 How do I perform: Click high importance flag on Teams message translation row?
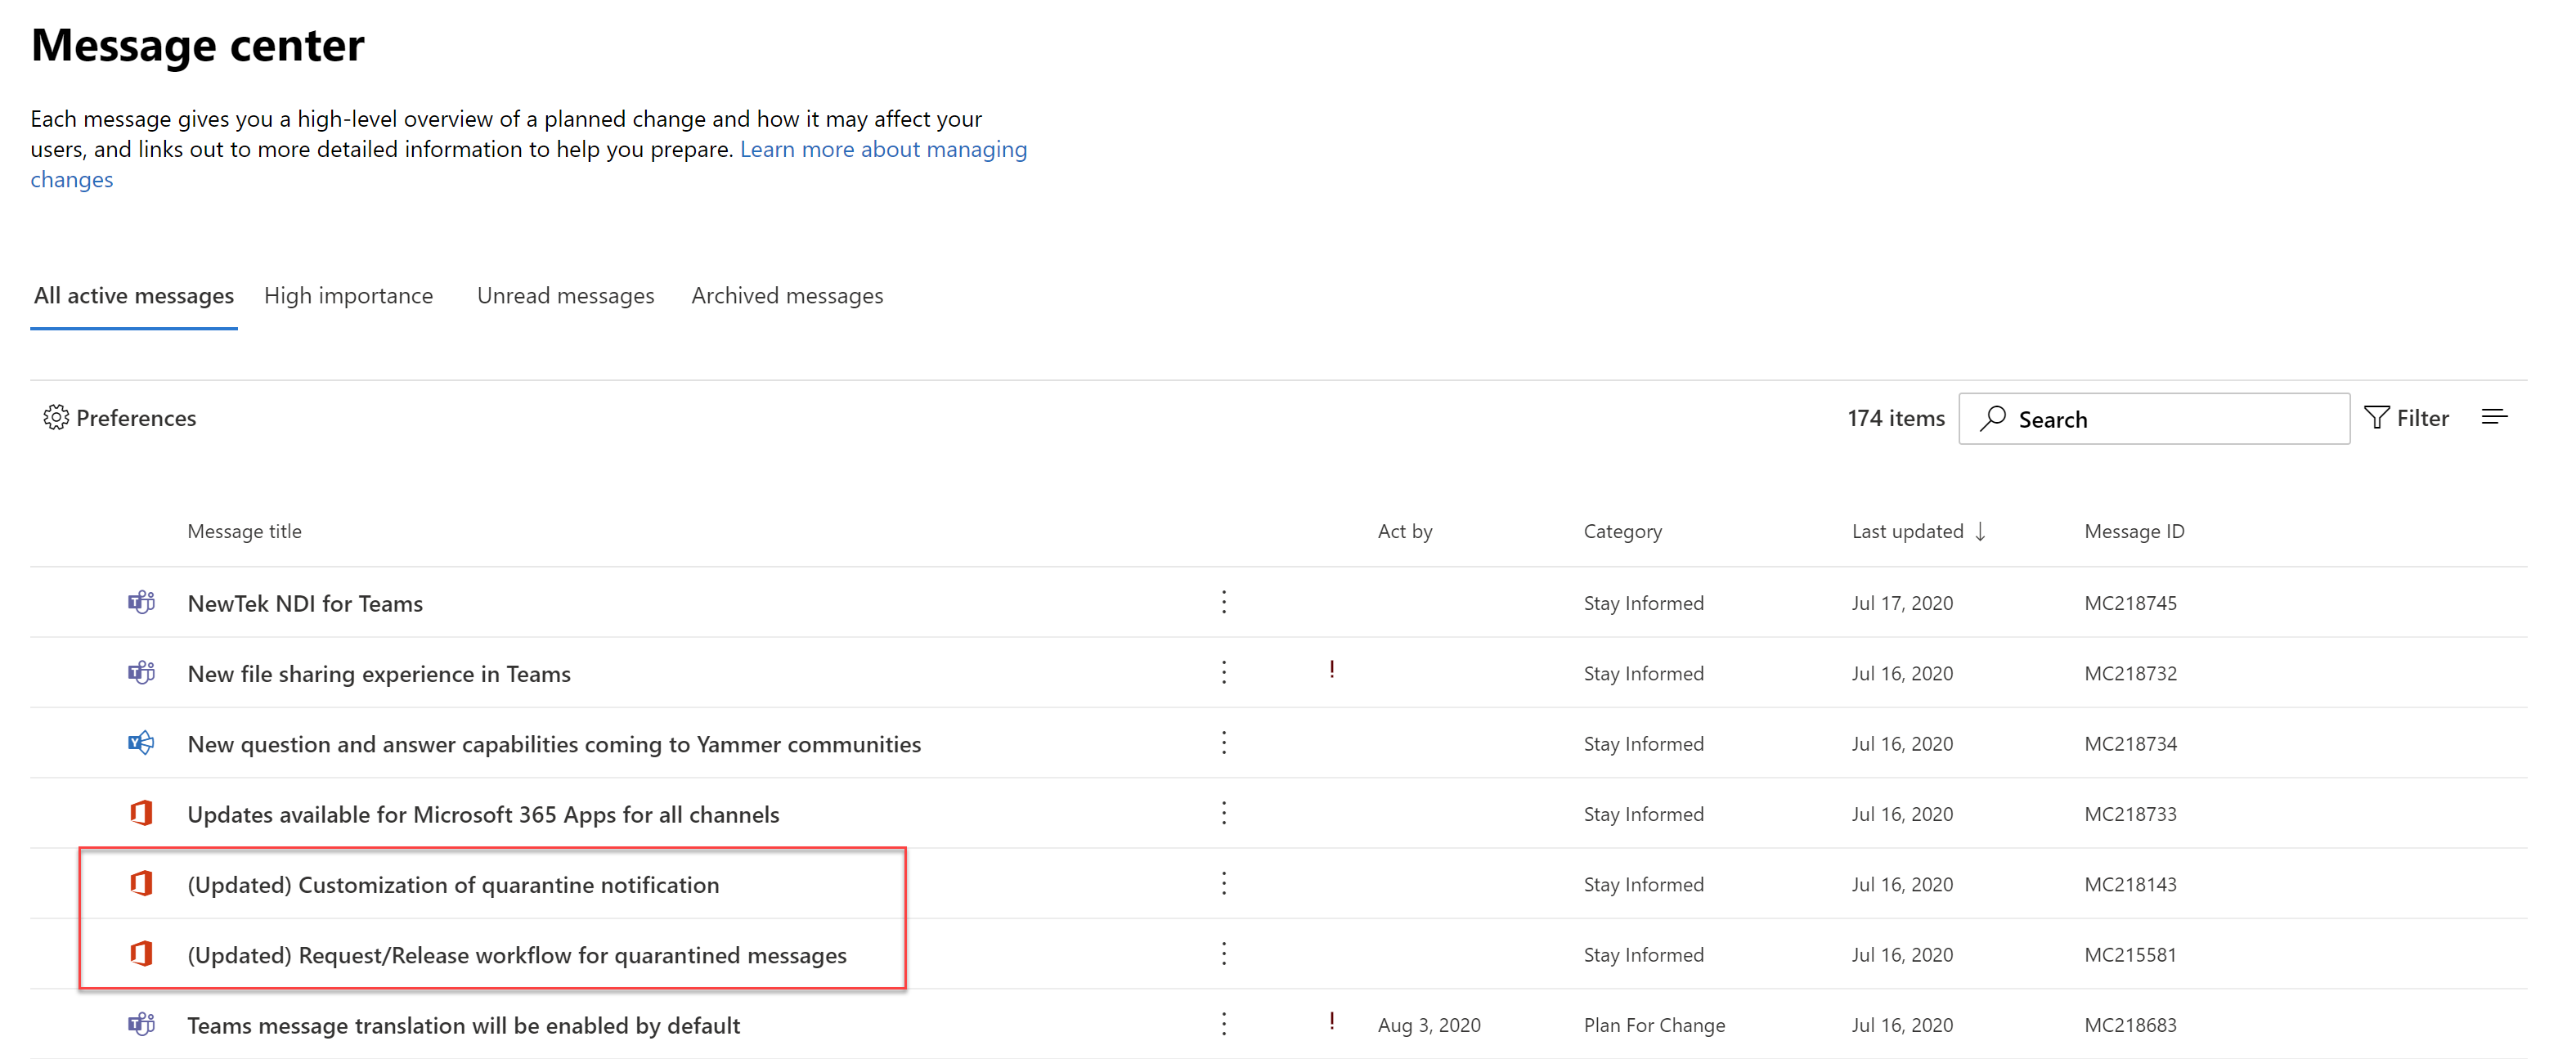click(1331, 1021)
